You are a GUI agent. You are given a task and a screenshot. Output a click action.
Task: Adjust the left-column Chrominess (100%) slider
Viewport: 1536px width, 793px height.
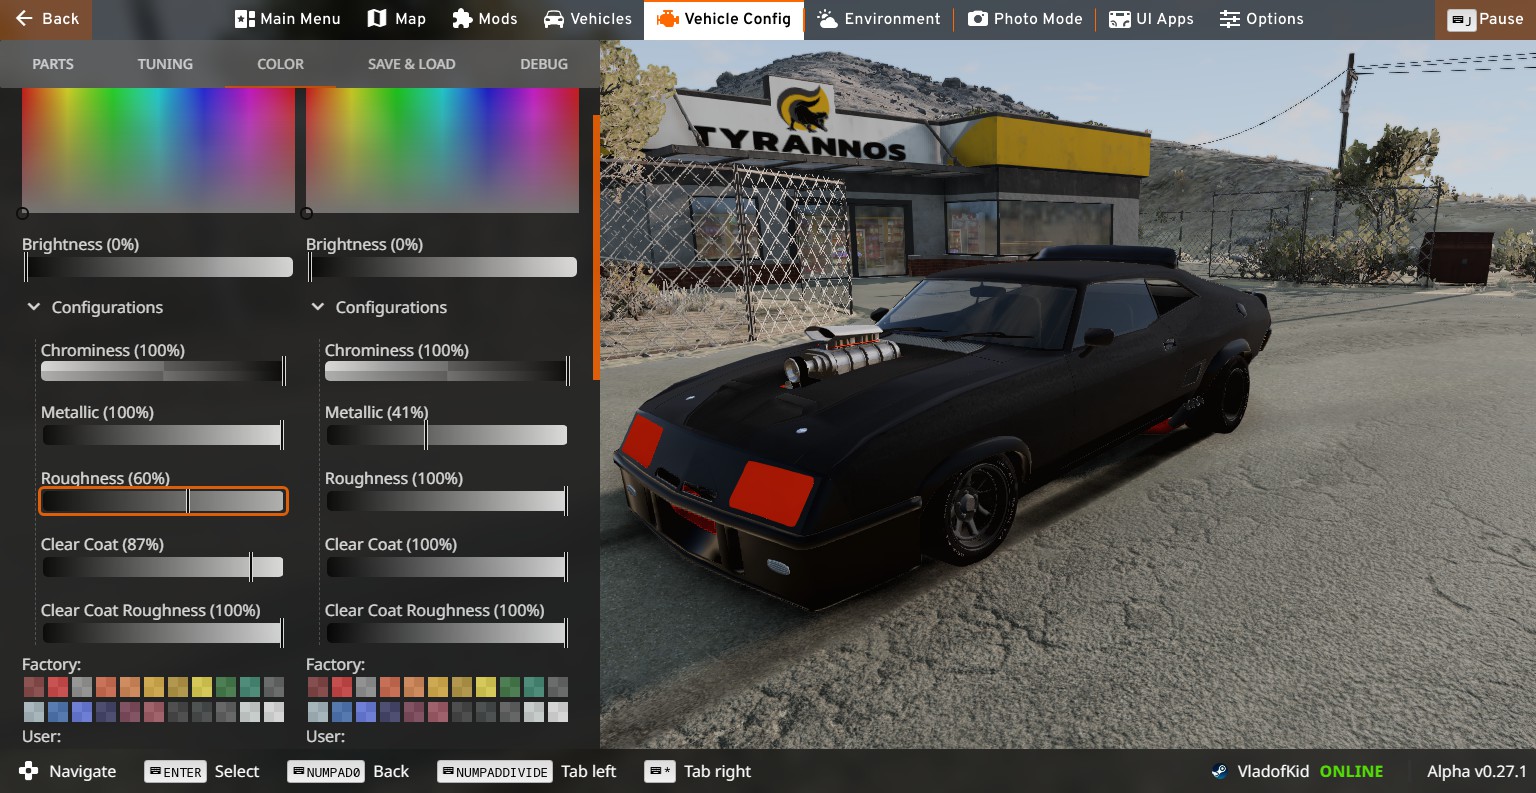163,371
